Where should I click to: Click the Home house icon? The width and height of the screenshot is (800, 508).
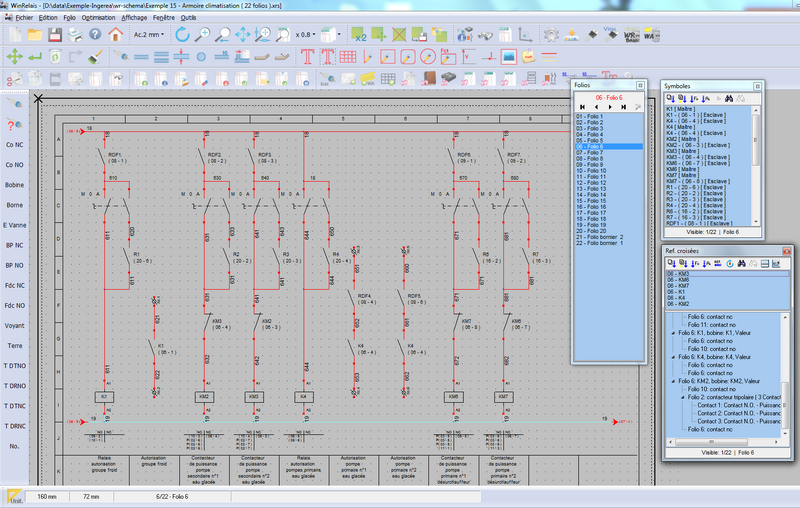click(x=116, y=34)
